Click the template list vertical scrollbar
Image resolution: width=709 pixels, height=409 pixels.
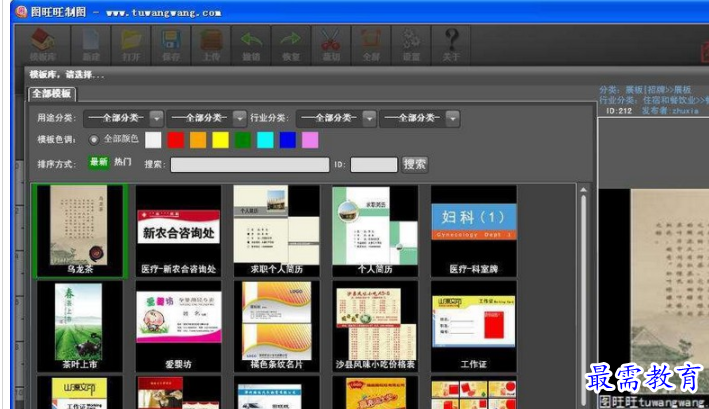(x=583, y=298)
